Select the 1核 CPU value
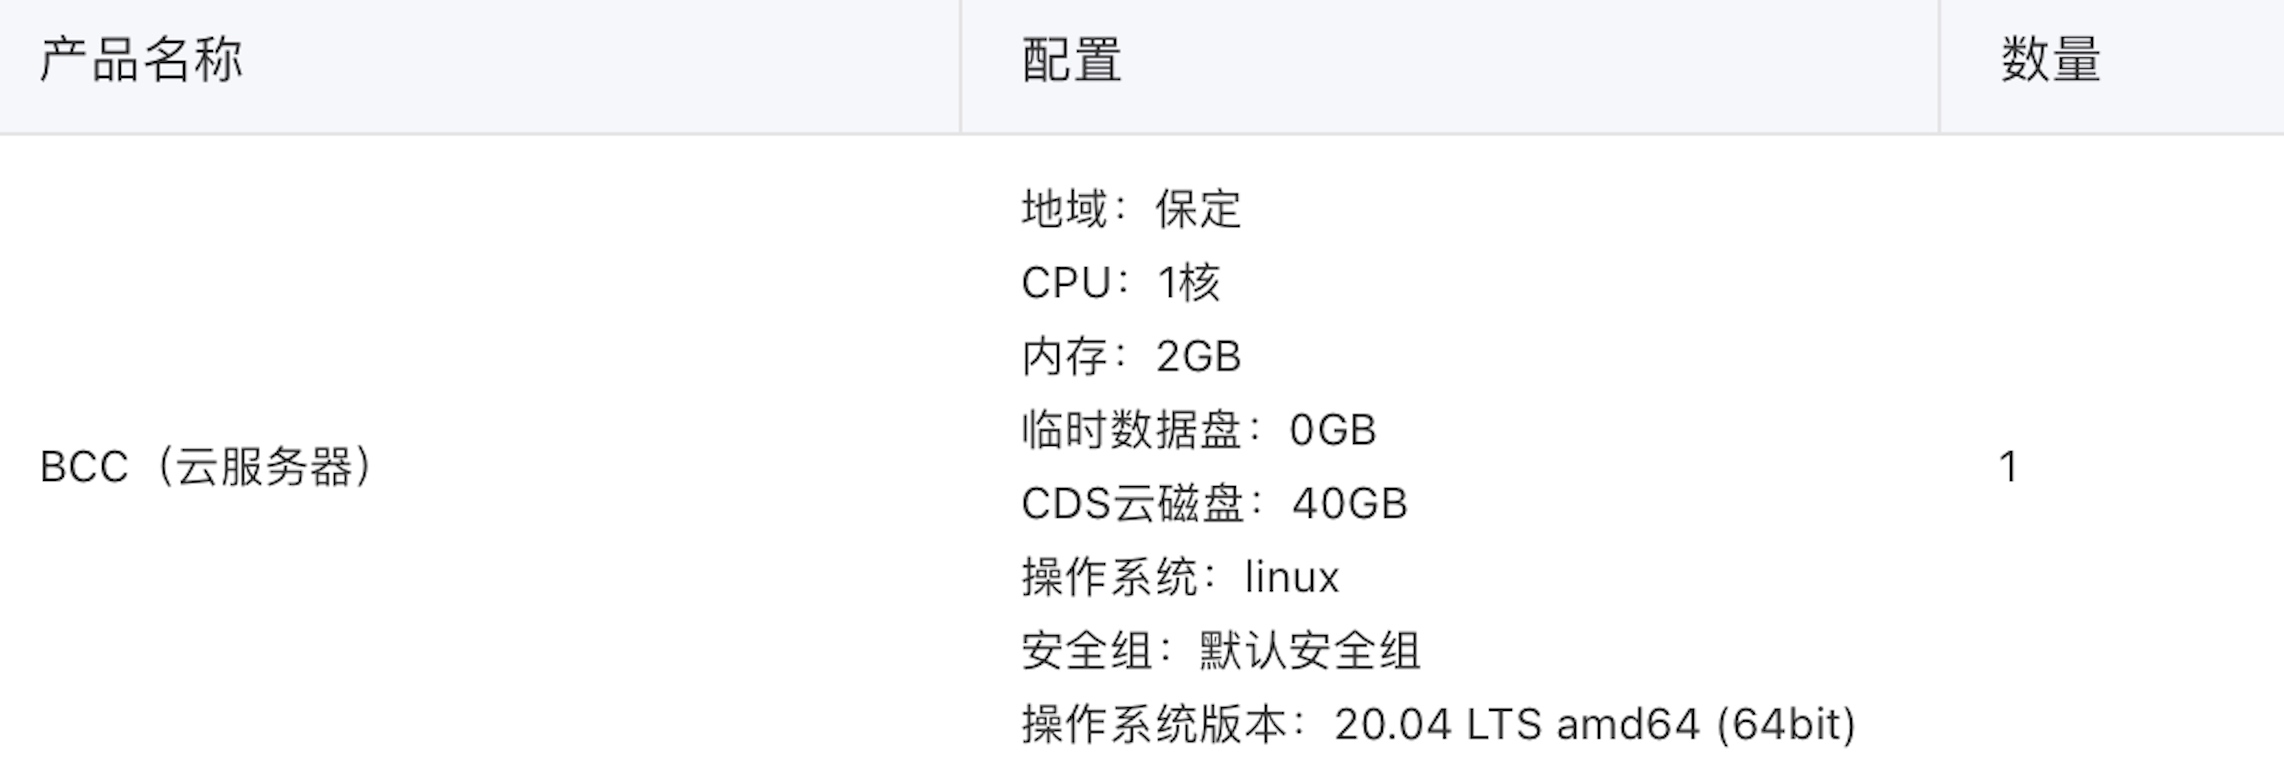Viewport: 2284px width, 762px height. (x=1189, y=283)
